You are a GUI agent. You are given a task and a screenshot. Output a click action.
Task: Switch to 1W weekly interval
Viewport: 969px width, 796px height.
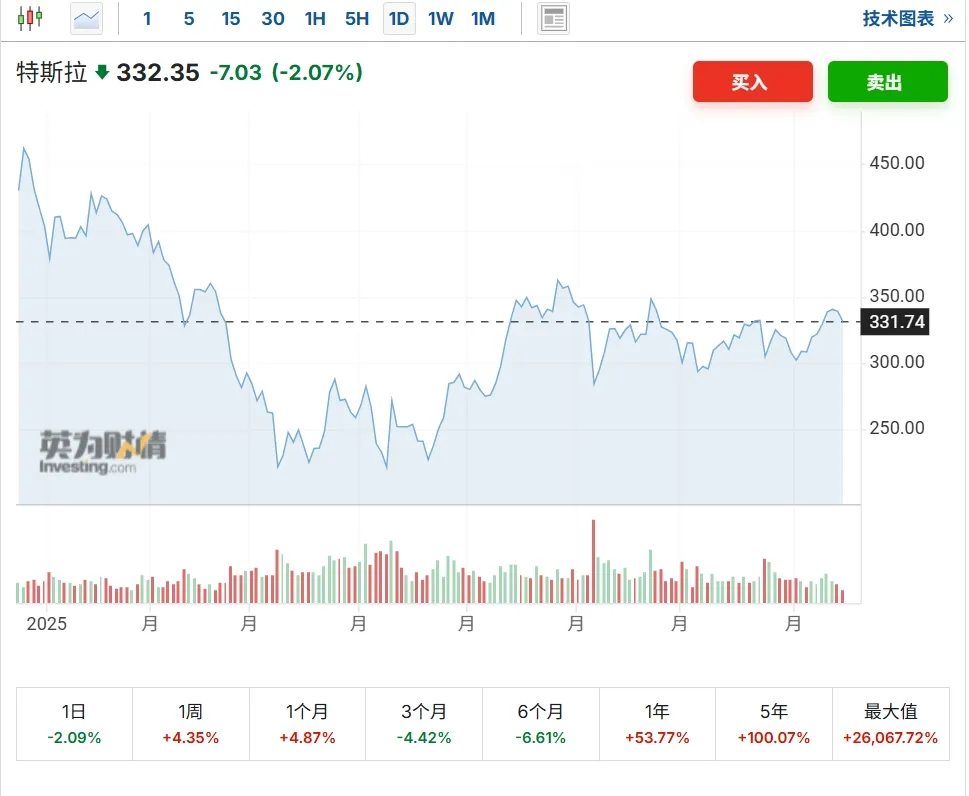pos(441,18)
